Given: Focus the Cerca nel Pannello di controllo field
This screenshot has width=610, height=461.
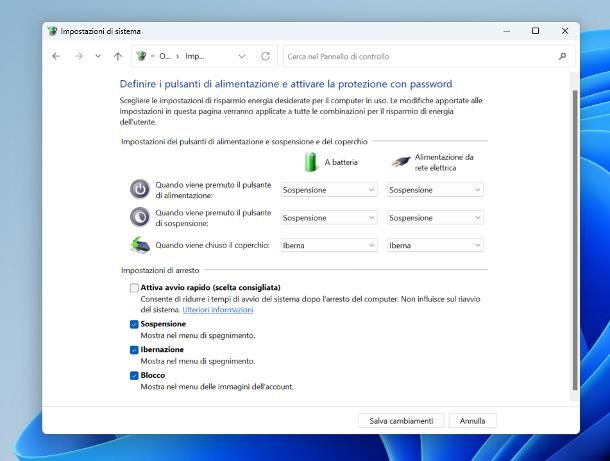Looking at the screenshot, I should pyautogui.click(x=429, y=56).
